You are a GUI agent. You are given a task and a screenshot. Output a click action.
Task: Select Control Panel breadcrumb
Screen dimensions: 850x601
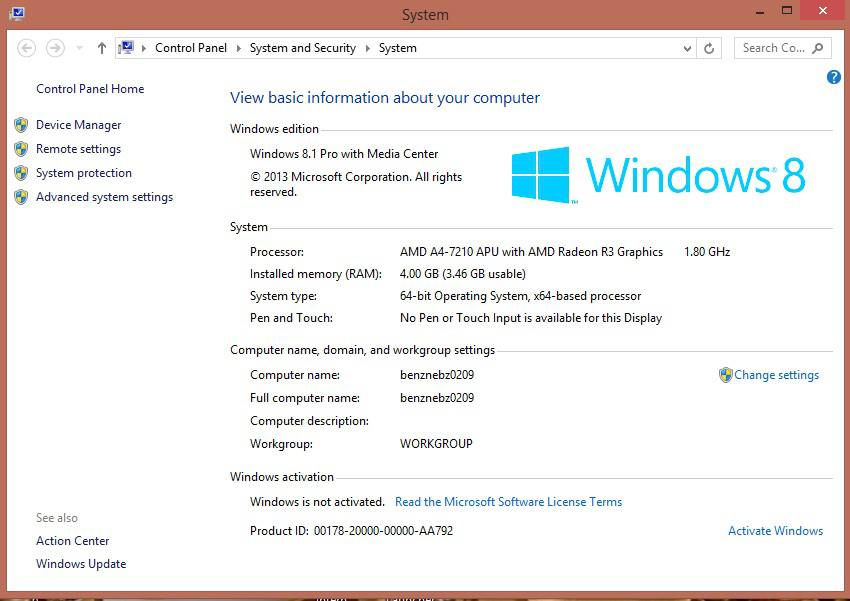(x=191, y=48)
